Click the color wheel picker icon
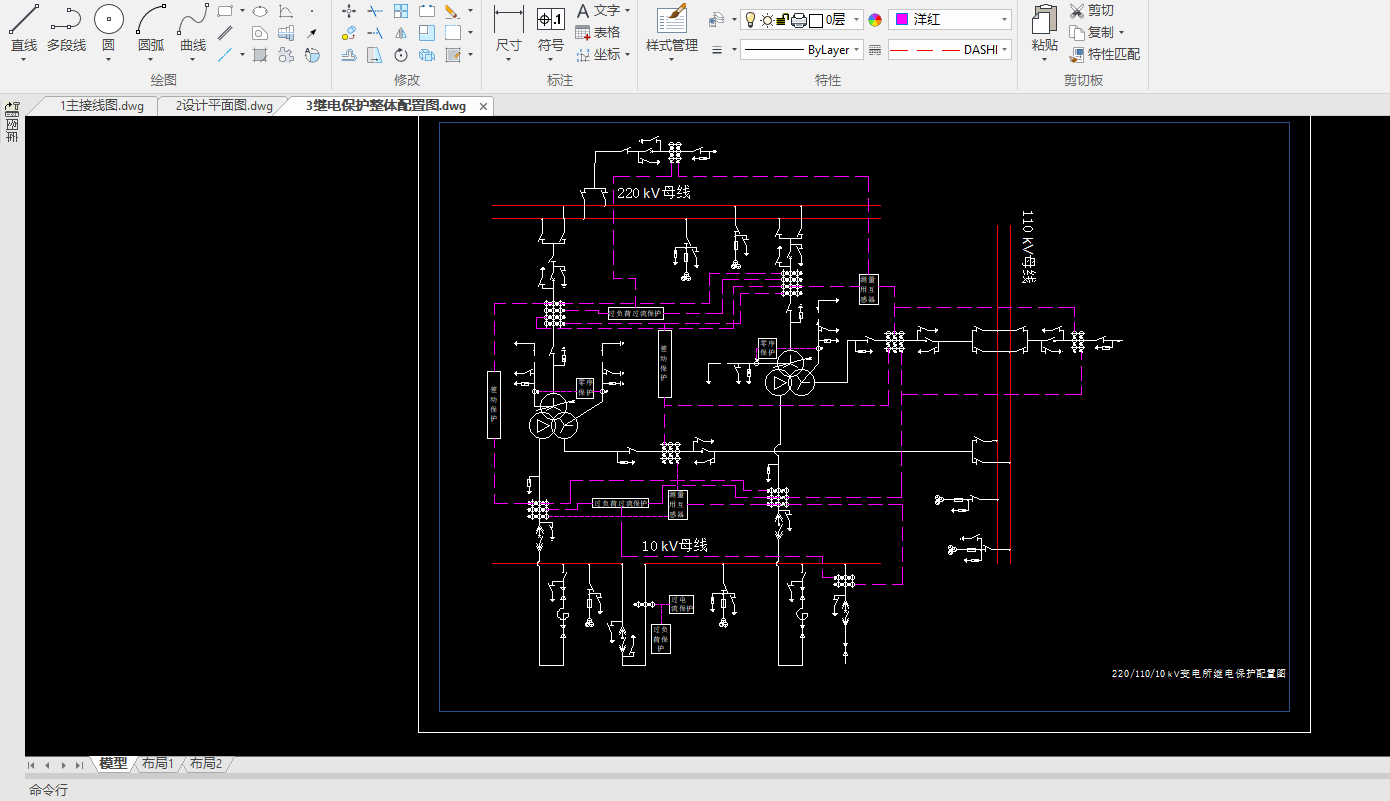The width and height of the screenshot is (1390, 801). (x=875, y=19)
